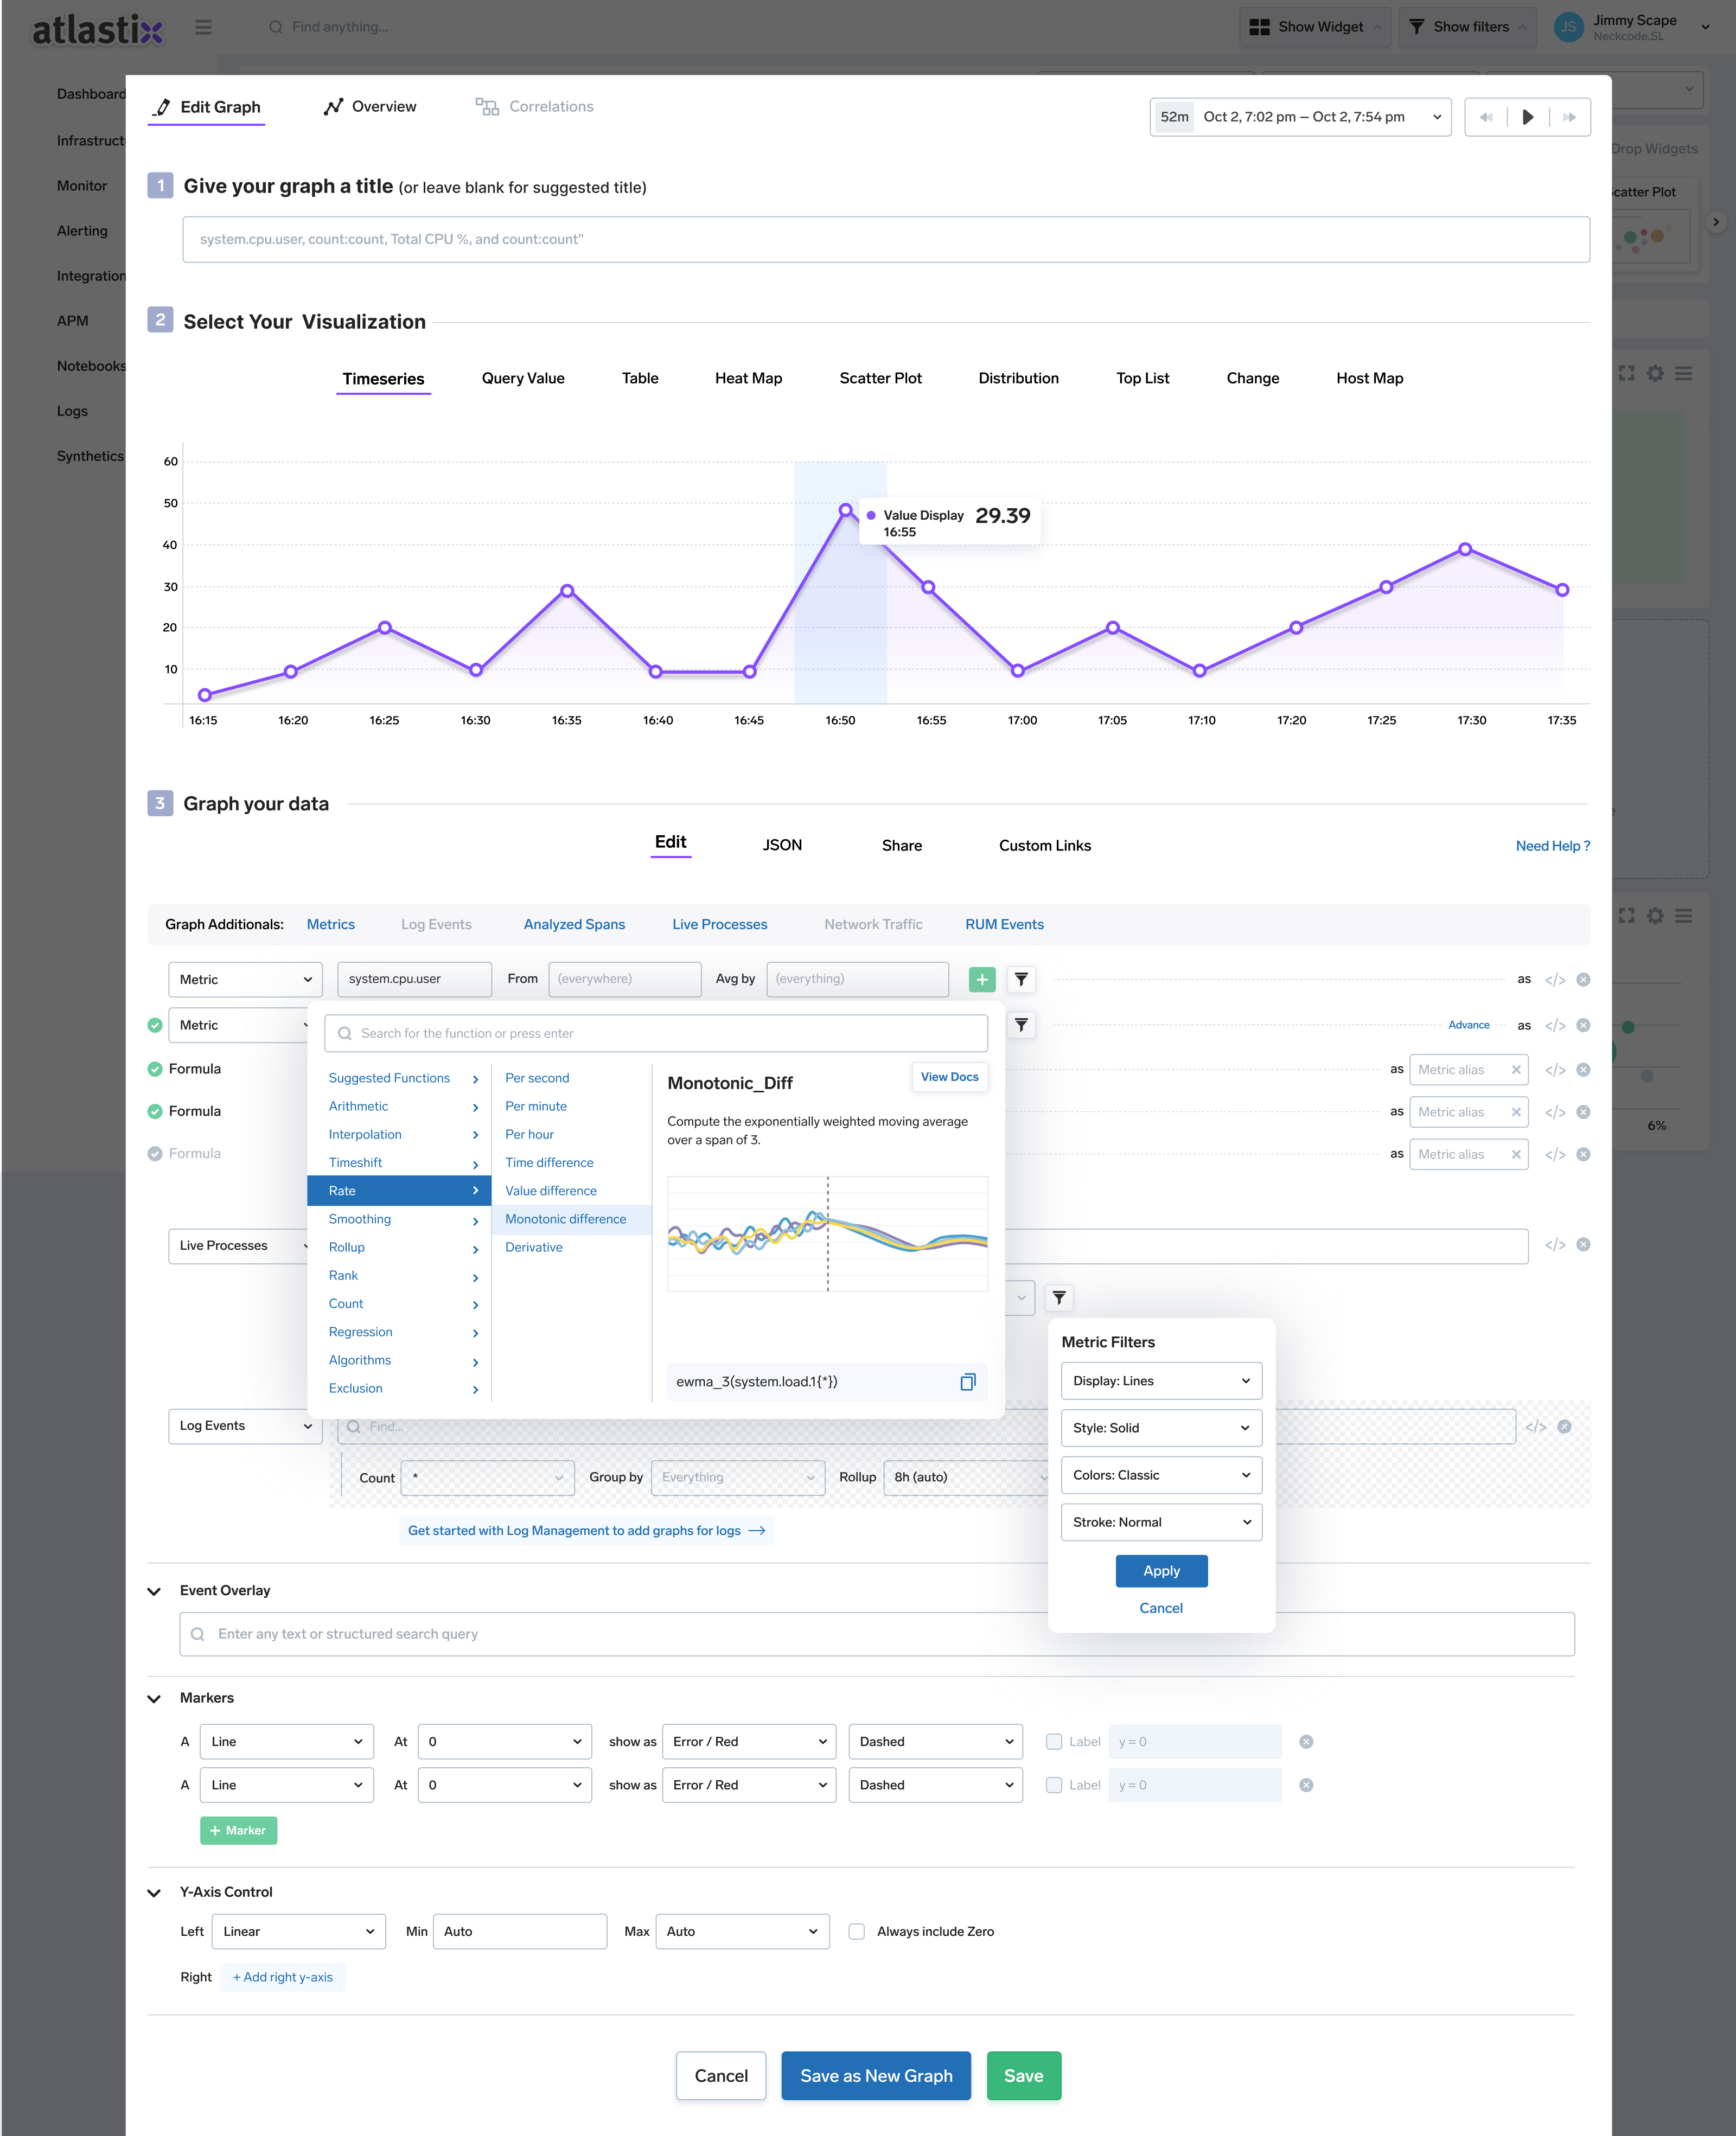Collapse the Event Overlay section
Viewport: 1736px width, 2136px height.
click(154, 1591)
